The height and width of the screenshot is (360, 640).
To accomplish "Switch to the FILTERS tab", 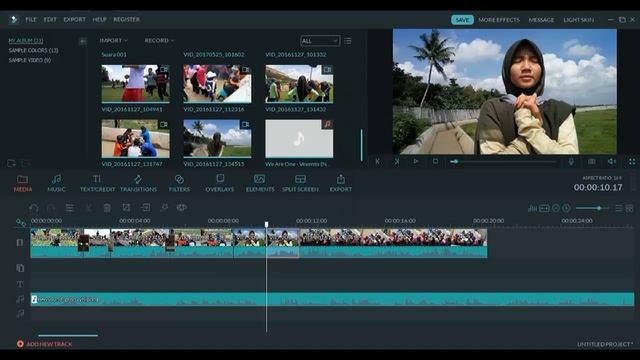I will pyautogui.click(x=179, y=183).
